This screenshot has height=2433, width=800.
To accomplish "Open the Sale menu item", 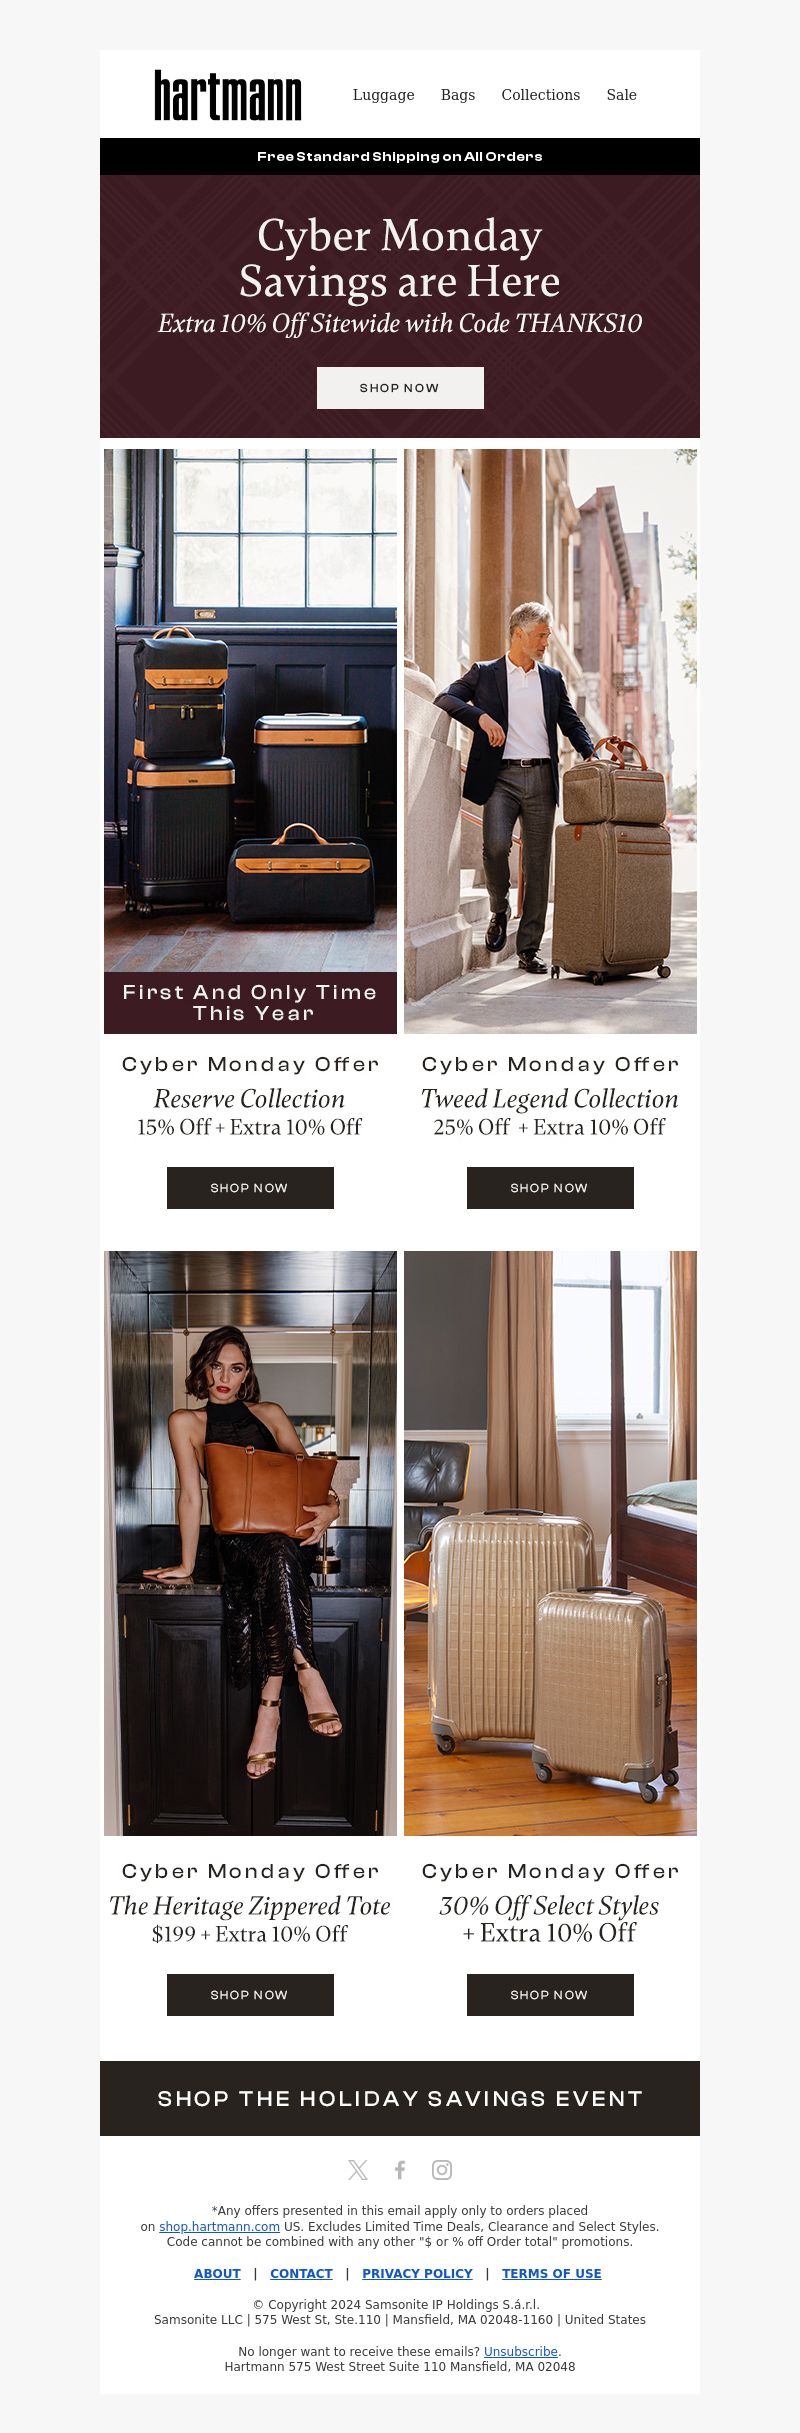I will coord(621,95).
